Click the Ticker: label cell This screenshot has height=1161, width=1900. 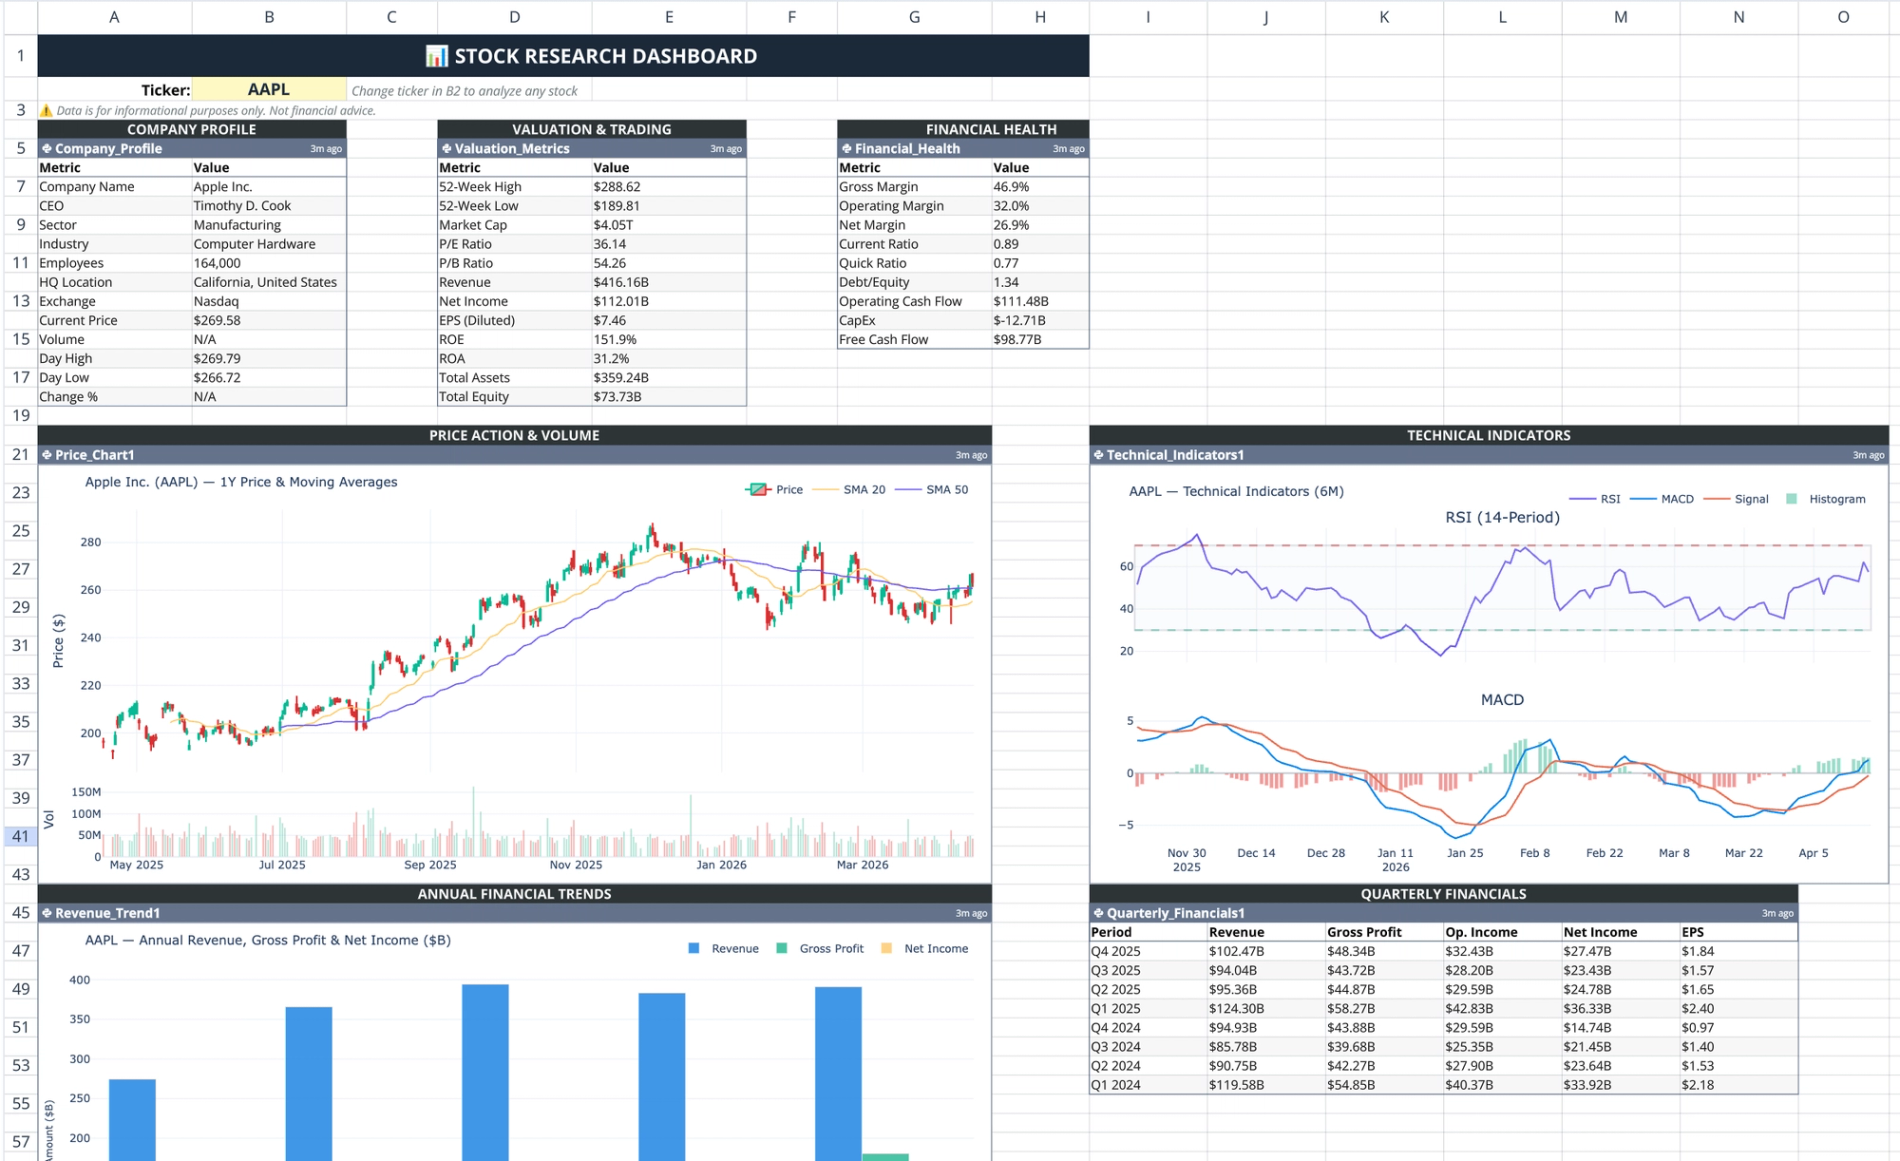point(115,89)
